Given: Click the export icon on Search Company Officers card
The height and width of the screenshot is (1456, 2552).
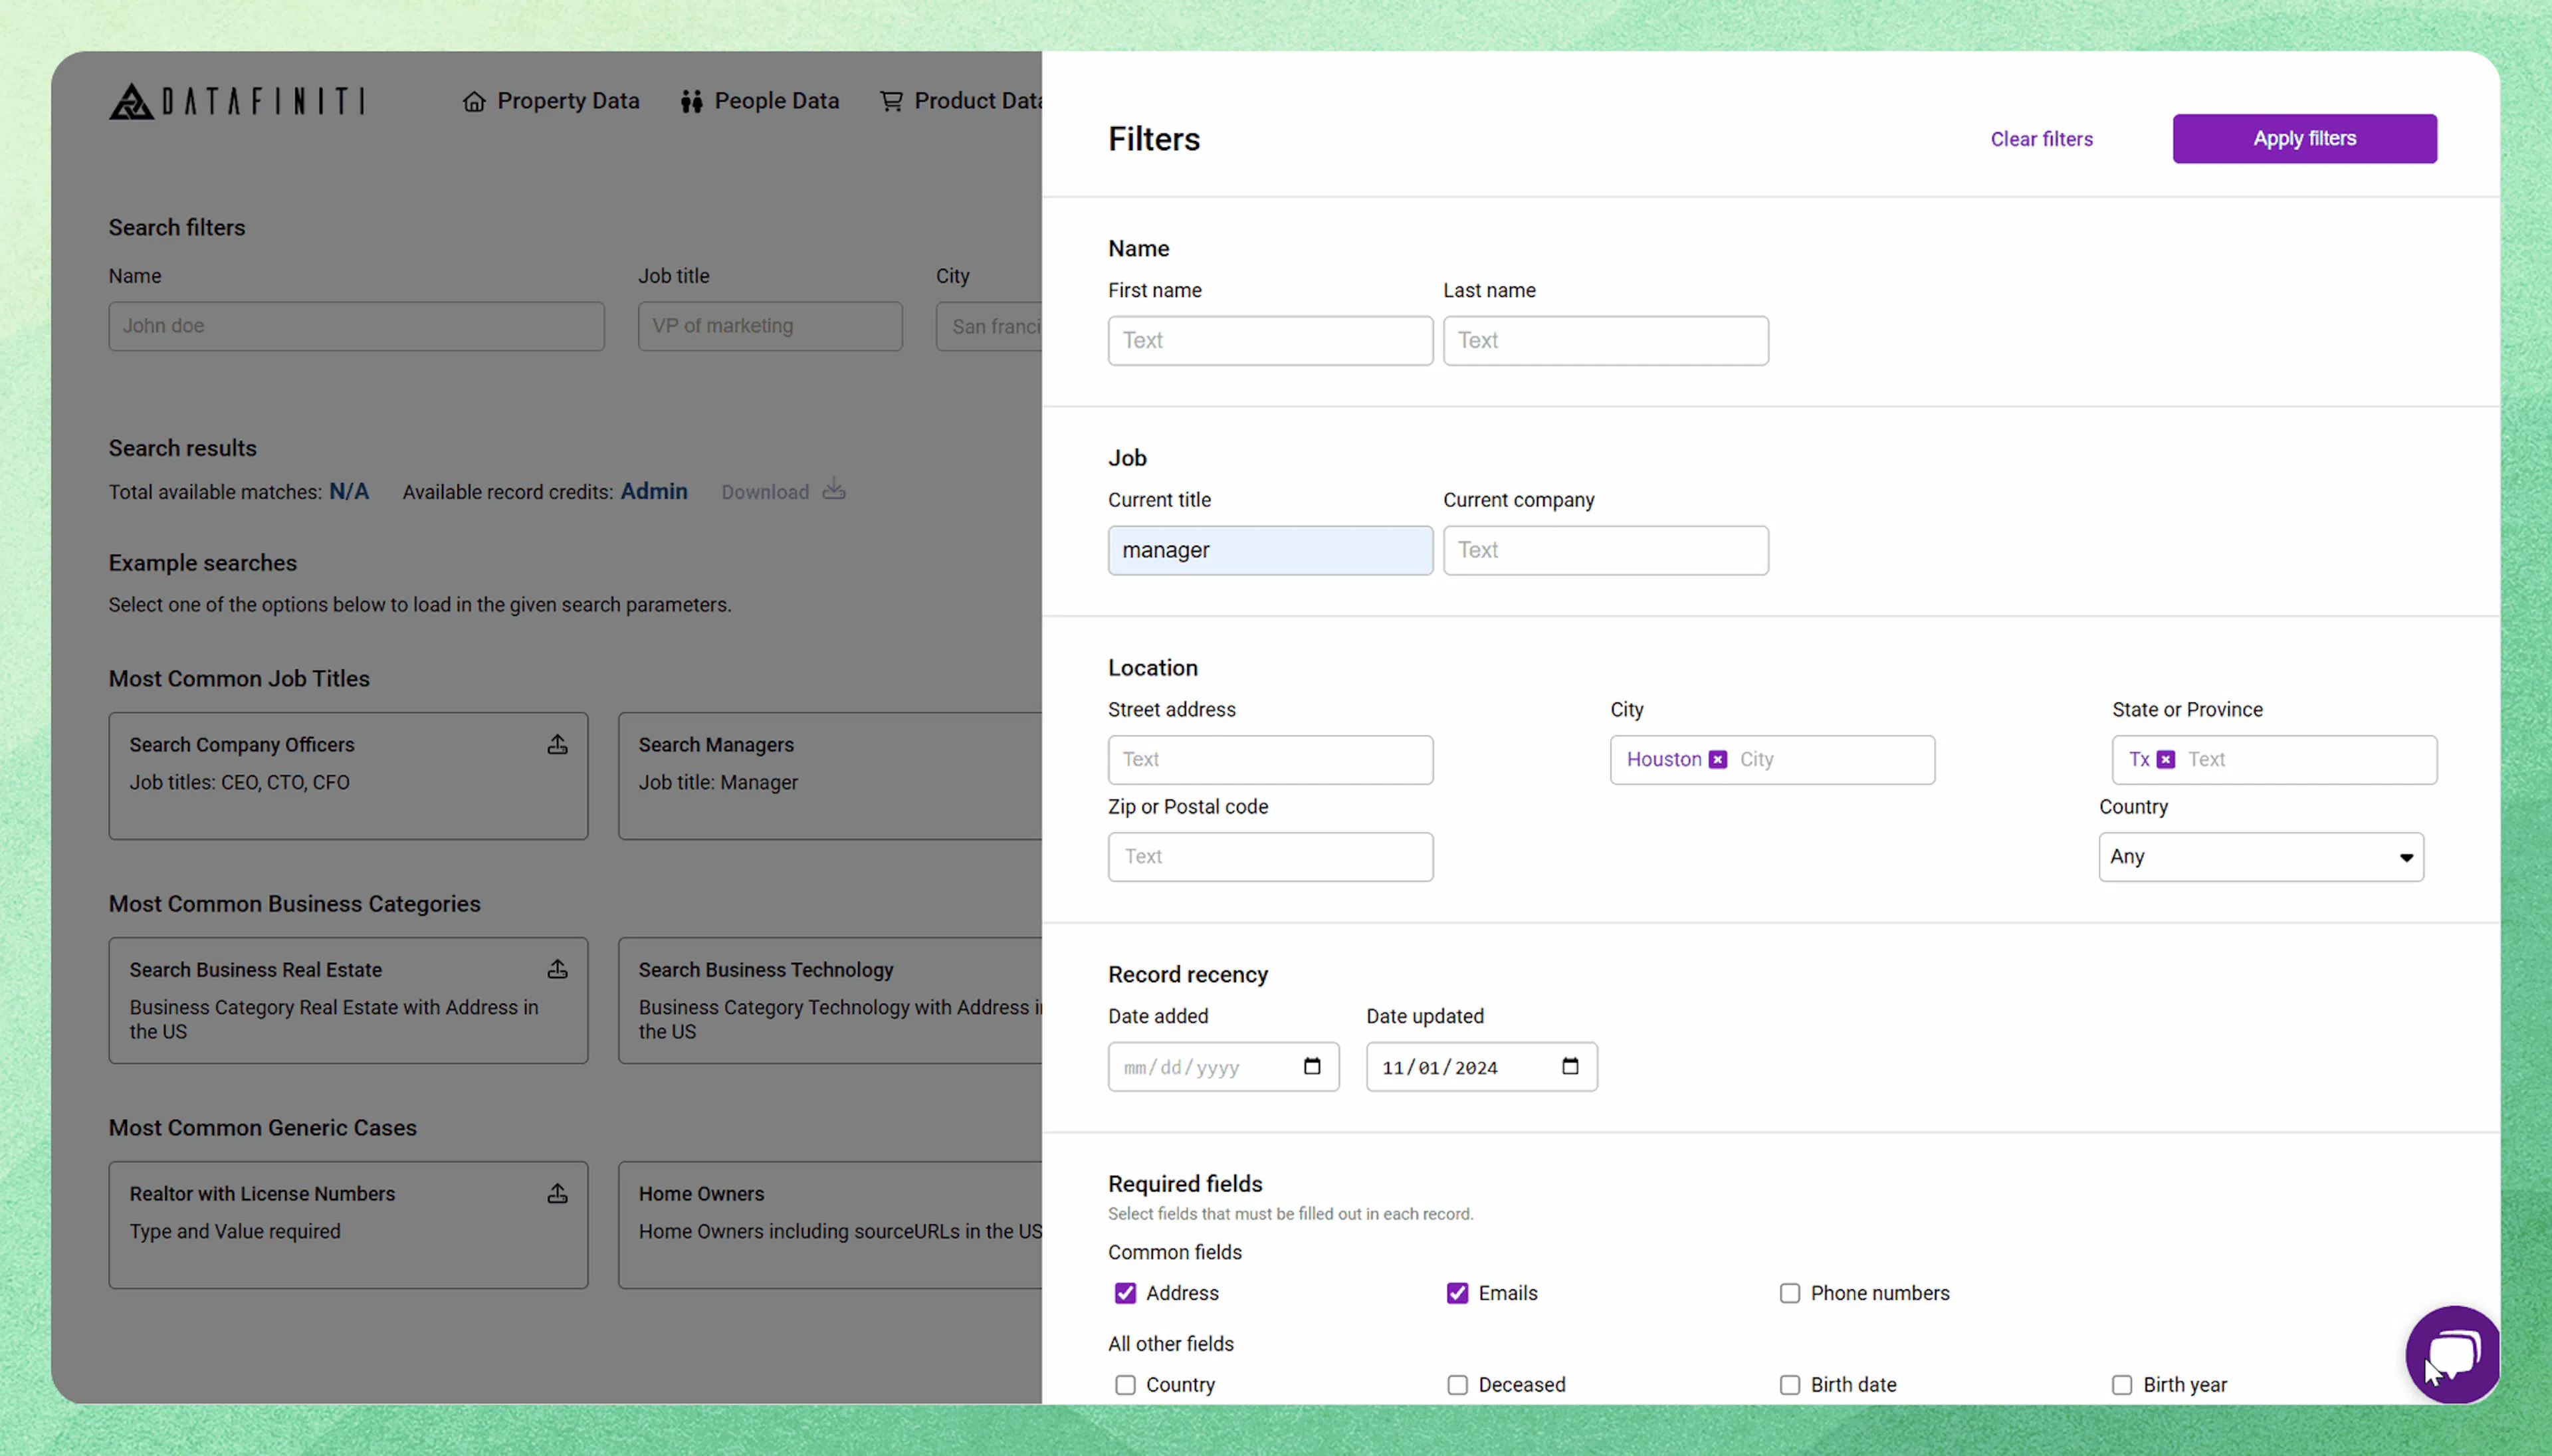Looking at the screenshot, I should point(557,744).
